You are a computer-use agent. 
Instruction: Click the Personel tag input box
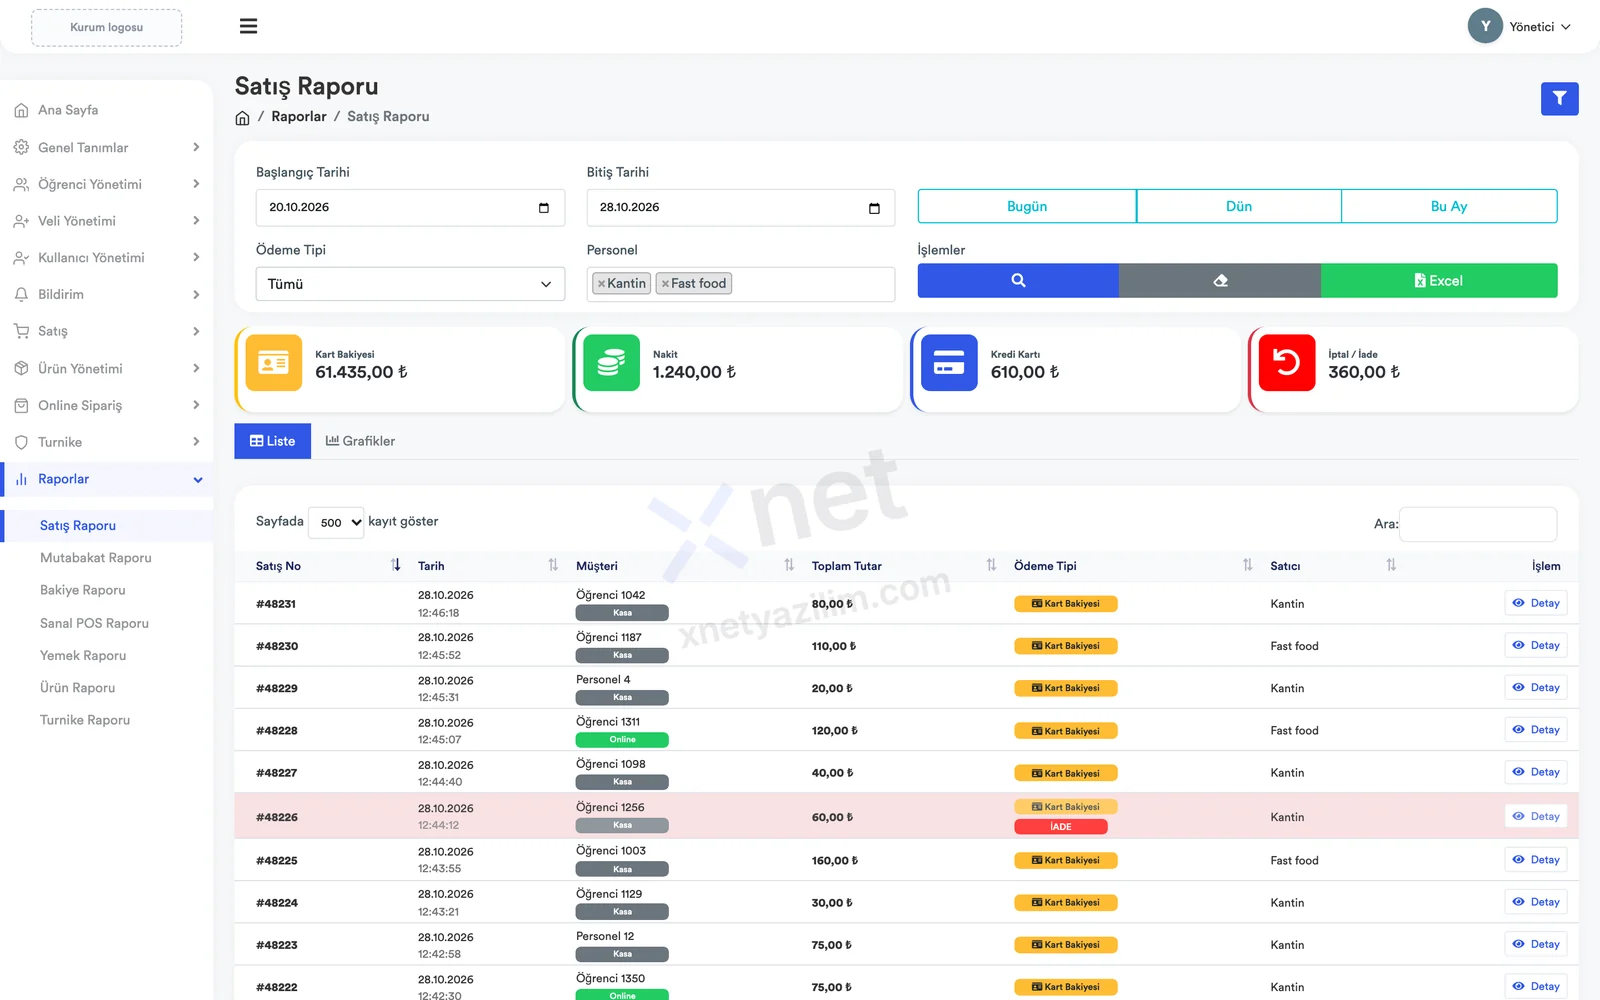[x=741, y=284]
